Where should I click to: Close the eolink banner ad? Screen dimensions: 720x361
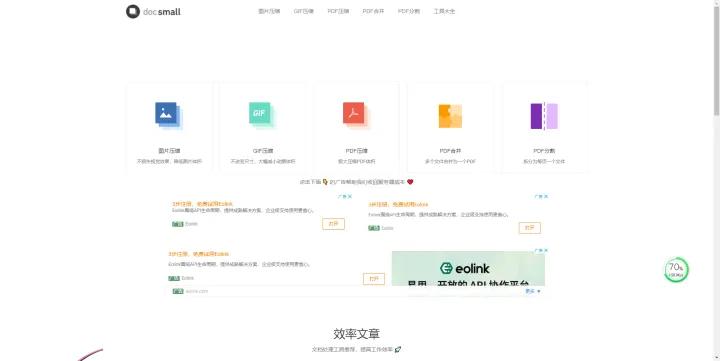pos(546,251)
